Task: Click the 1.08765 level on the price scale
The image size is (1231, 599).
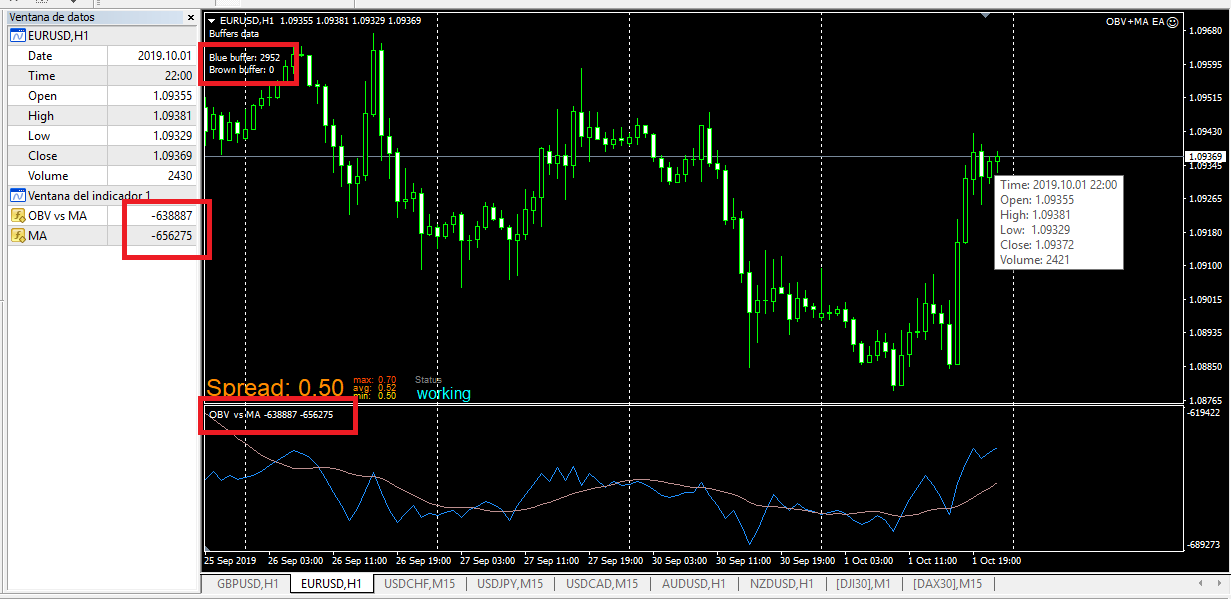Action: click(1204, 400)
